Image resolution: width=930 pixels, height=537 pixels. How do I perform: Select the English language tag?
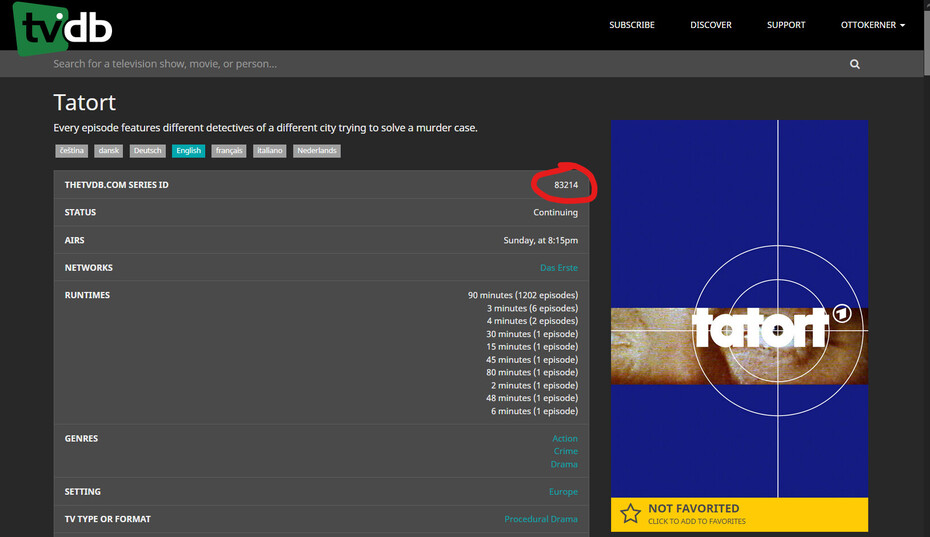(x=189, y=151)
